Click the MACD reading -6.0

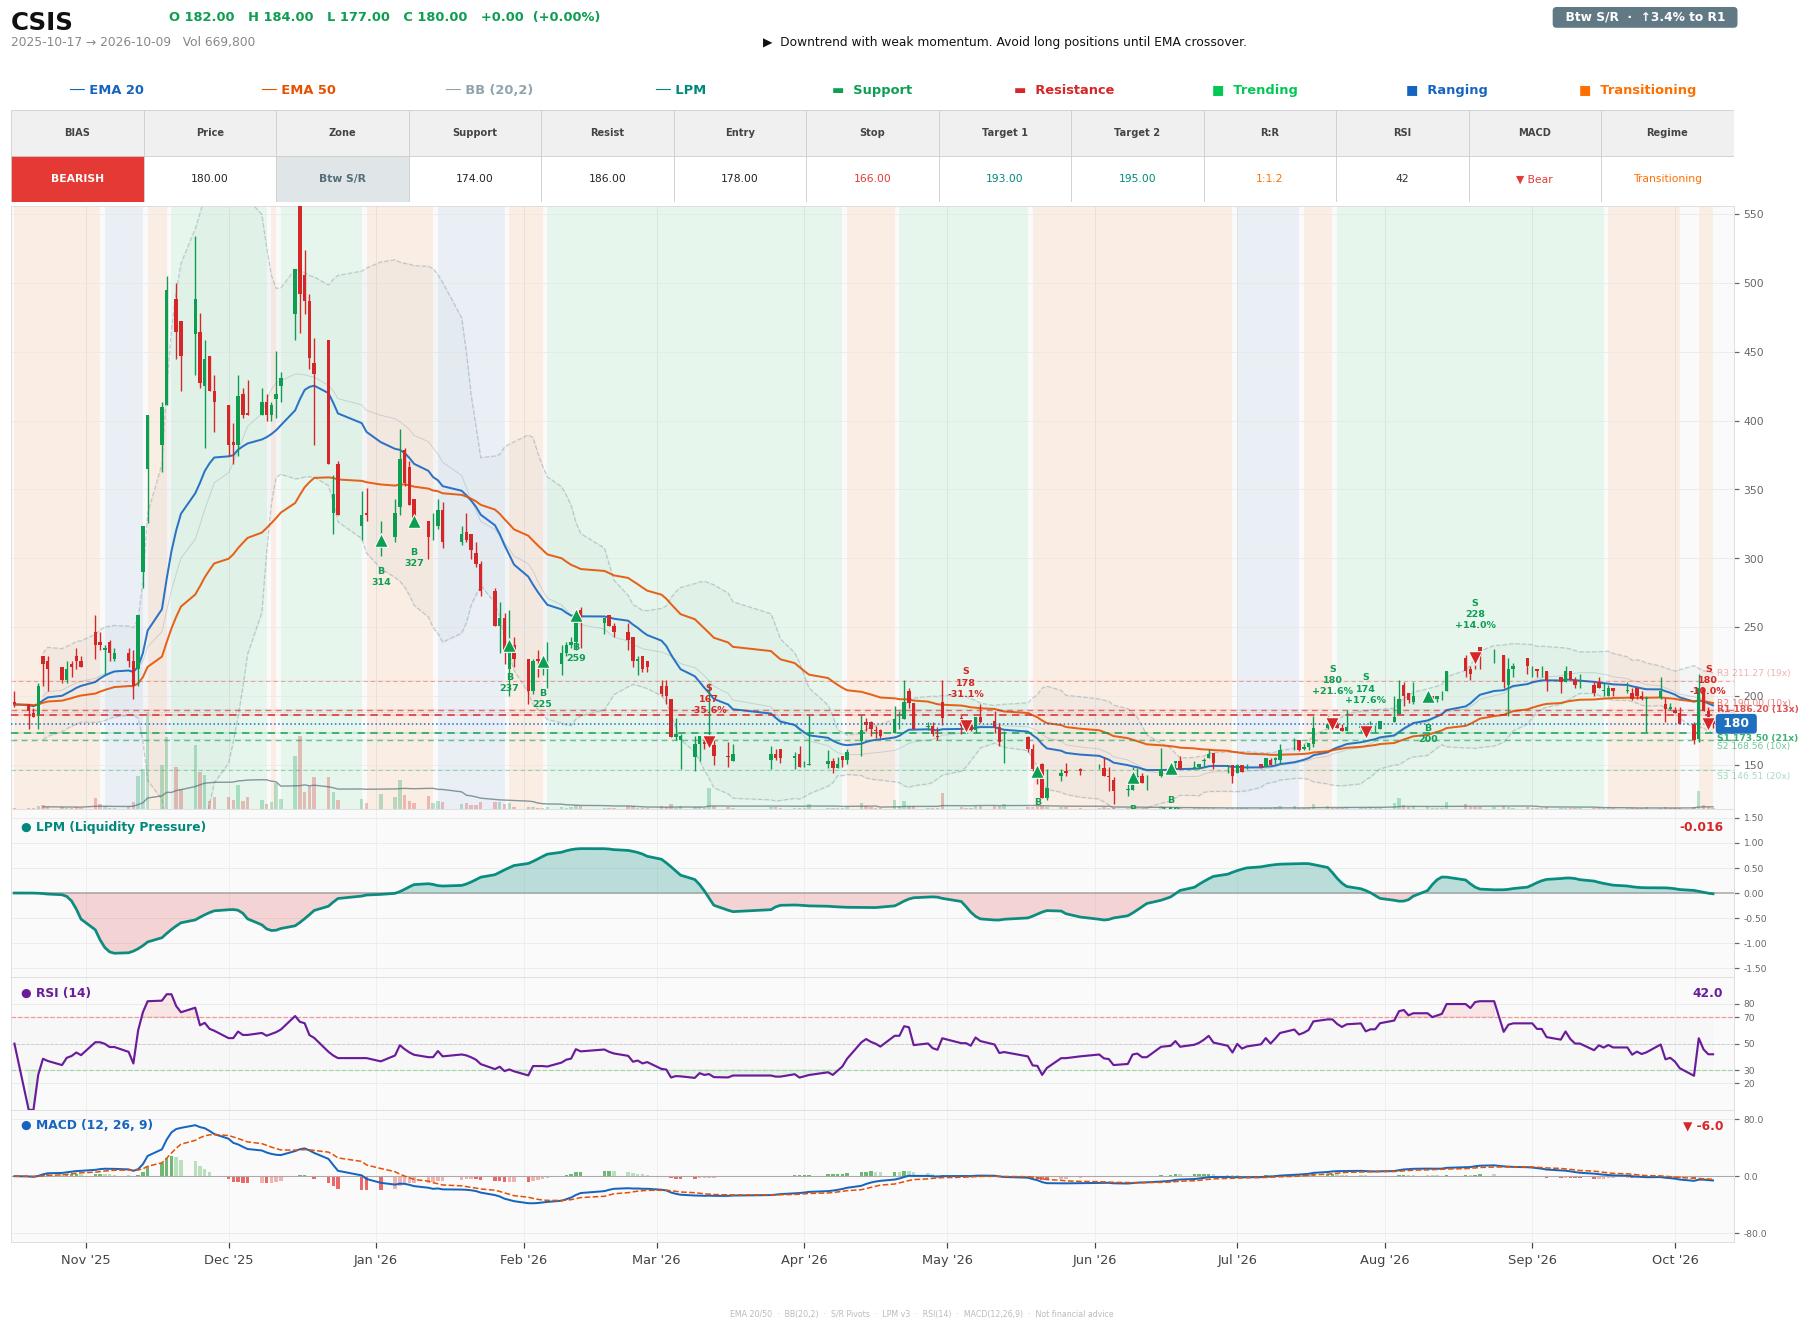point(1703,1126)
